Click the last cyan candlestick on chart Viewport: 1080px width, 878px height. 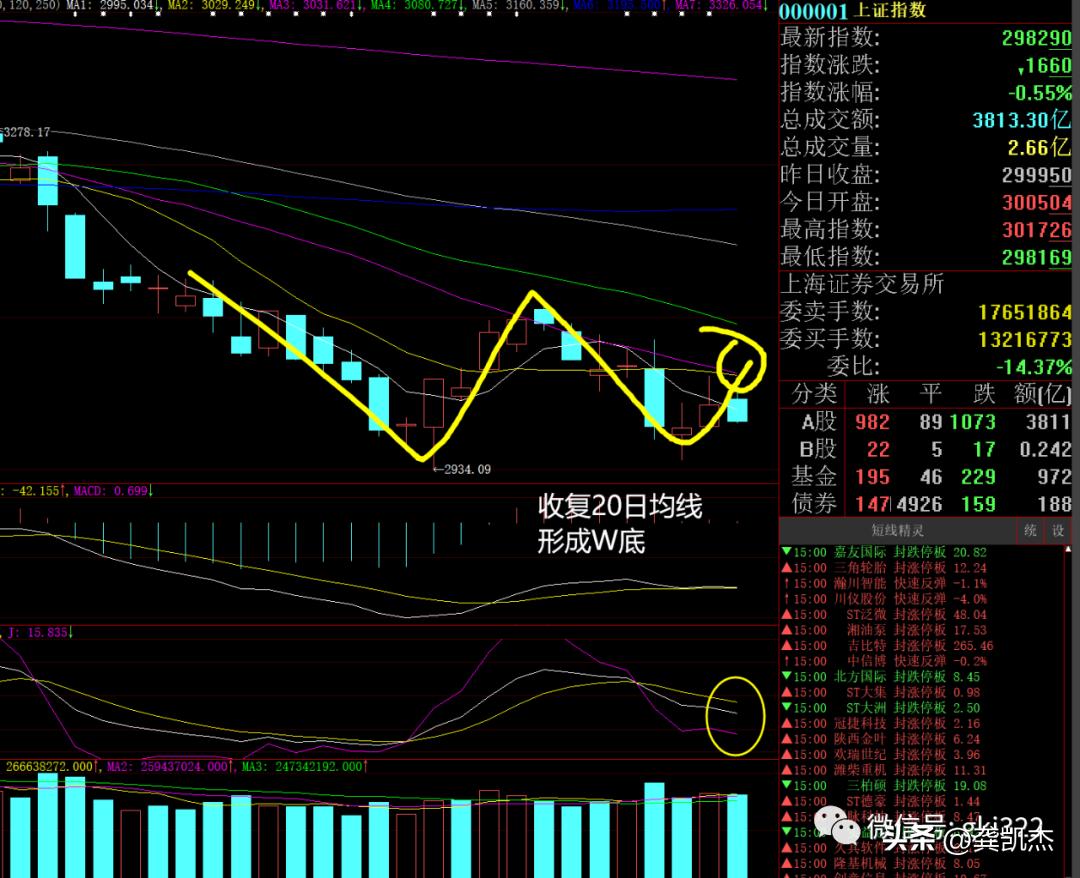pos(737,409)
